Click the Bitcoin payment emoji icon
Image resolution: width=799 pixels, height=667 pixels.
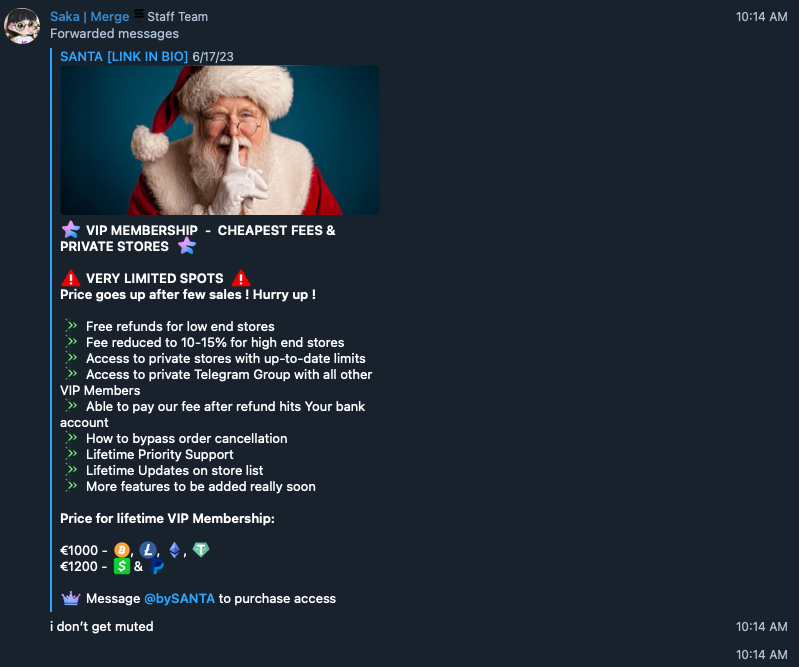[121, 550]
